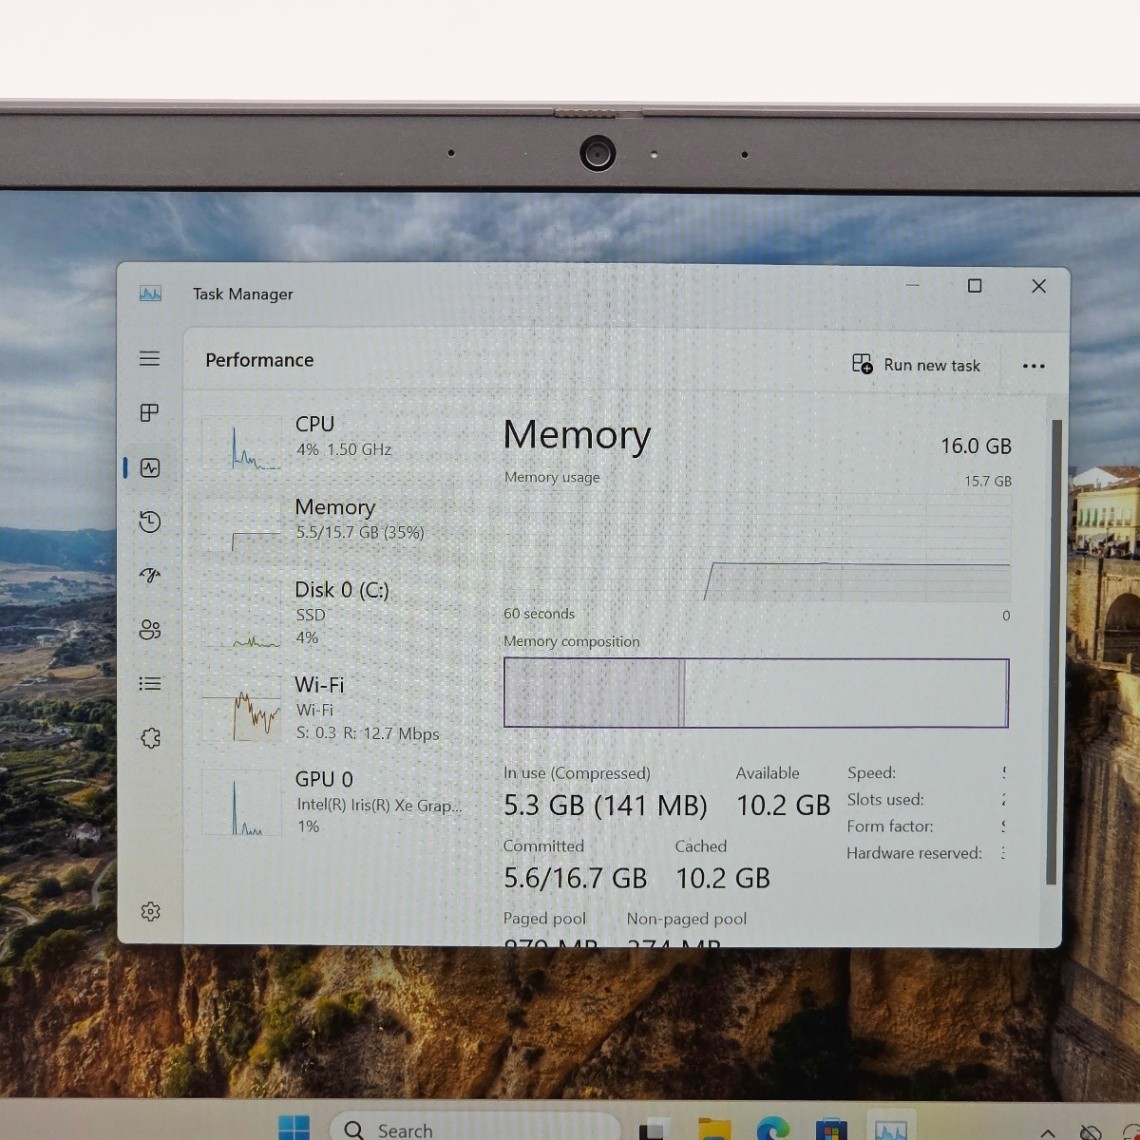Maximize the Task Manager window
The image size is (1140, 1140).
(974, 286)
